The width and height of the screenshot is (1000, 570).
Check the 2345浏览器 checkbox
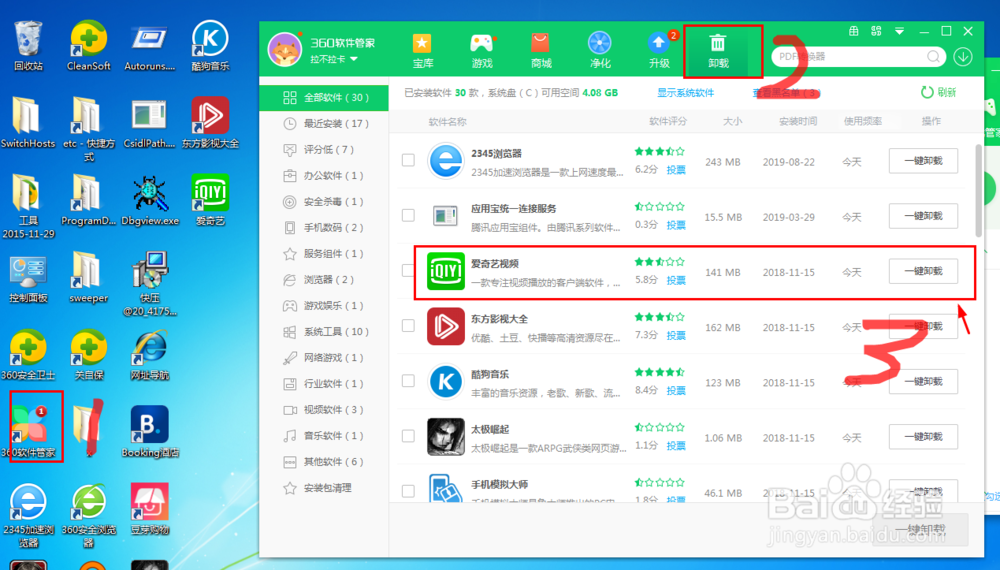408,160
